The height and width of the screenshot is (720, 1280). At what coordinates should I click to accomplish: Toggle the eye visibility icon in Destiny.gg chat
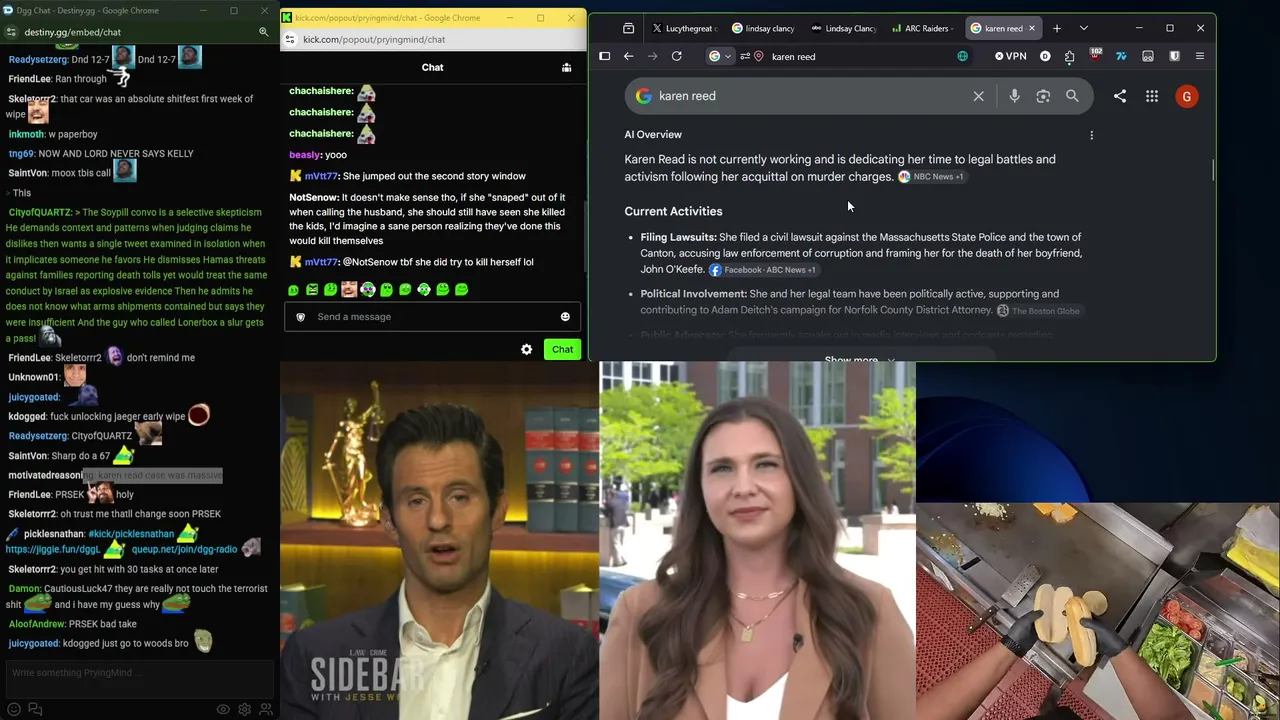click(223, 709)
